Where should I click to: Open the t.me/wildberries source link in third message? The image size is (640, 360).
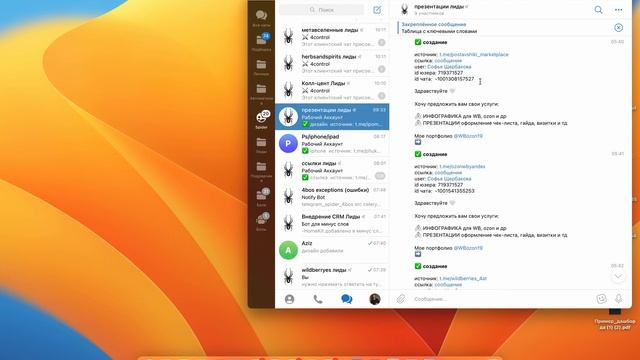tap(463, 278)
